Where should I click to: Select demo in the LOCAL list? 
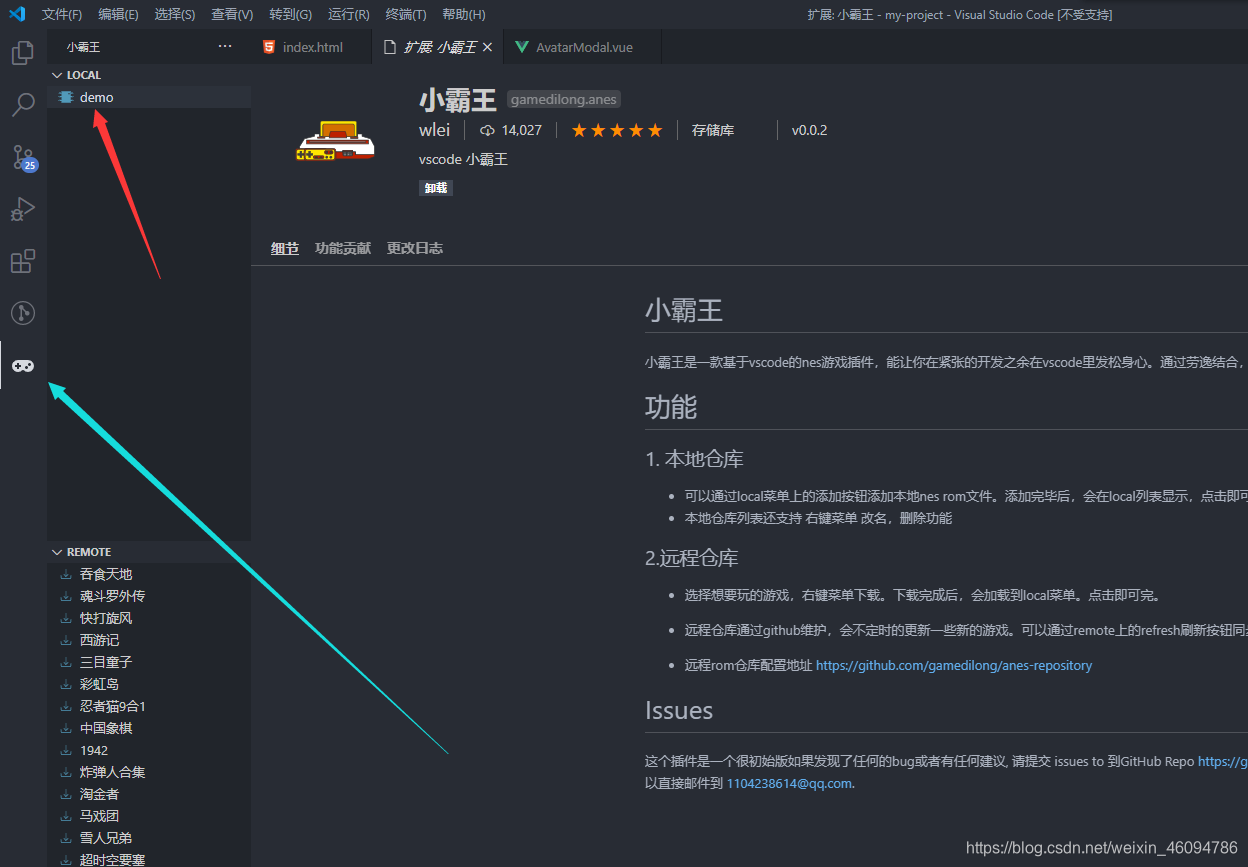pos(148,97)
